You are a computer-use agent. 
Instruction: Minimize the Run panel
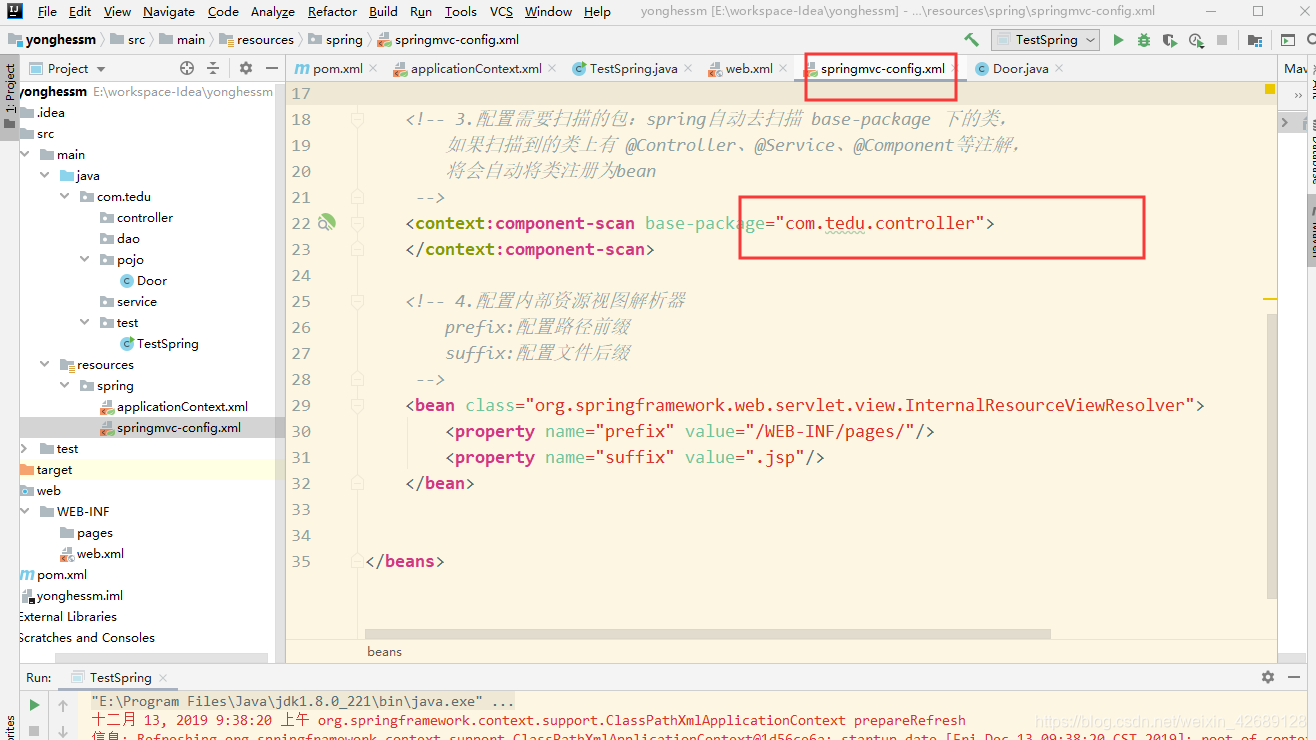click(x=1296, y=677)
